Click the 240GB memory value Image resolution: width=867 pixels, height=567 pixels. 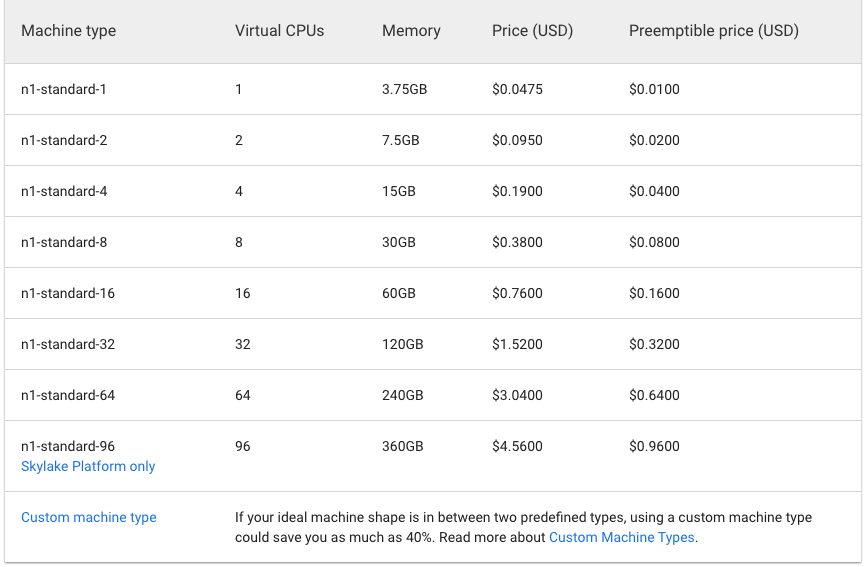(403, 395)
